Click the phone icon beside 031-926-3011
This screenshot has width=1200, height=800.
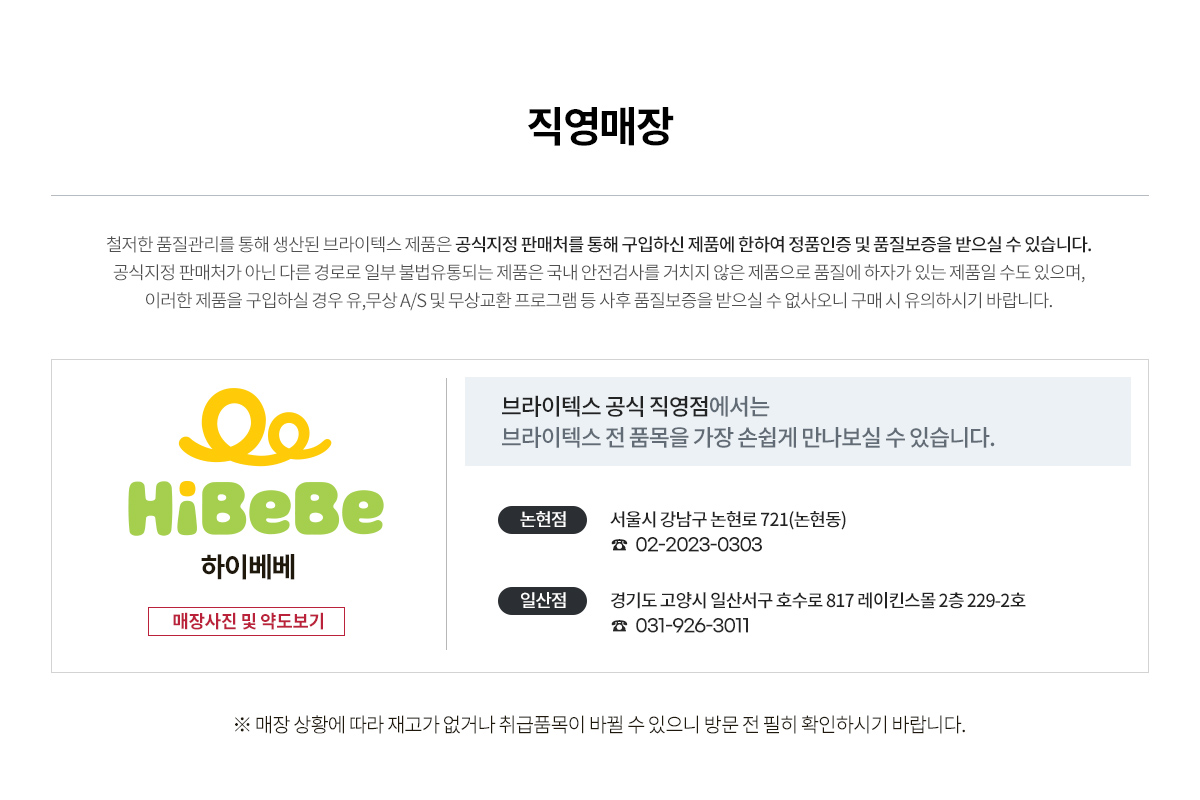619,626
